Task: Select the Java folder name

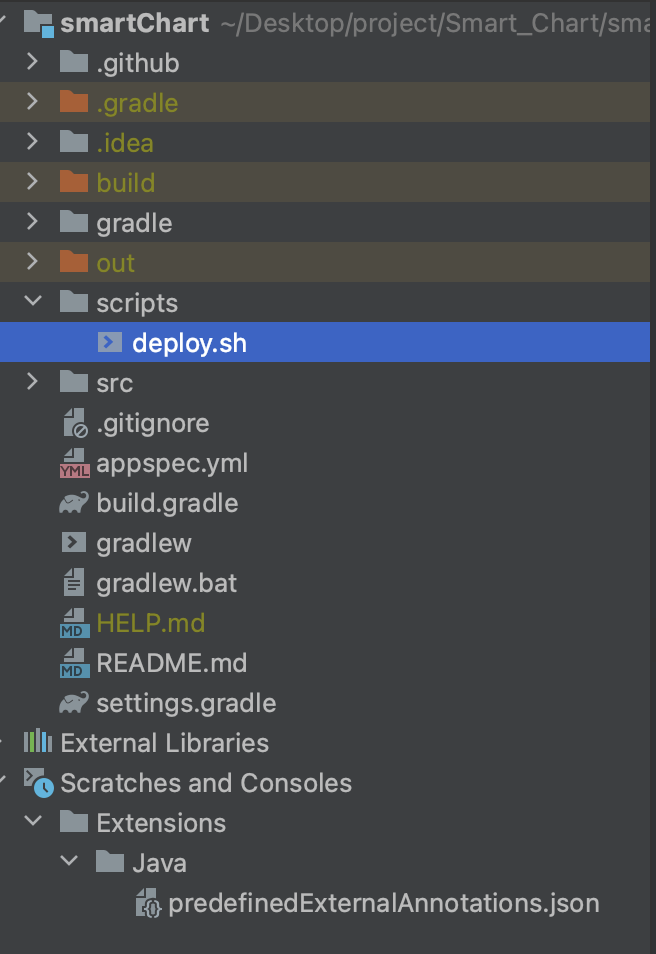Action: (x=159, y=863)
